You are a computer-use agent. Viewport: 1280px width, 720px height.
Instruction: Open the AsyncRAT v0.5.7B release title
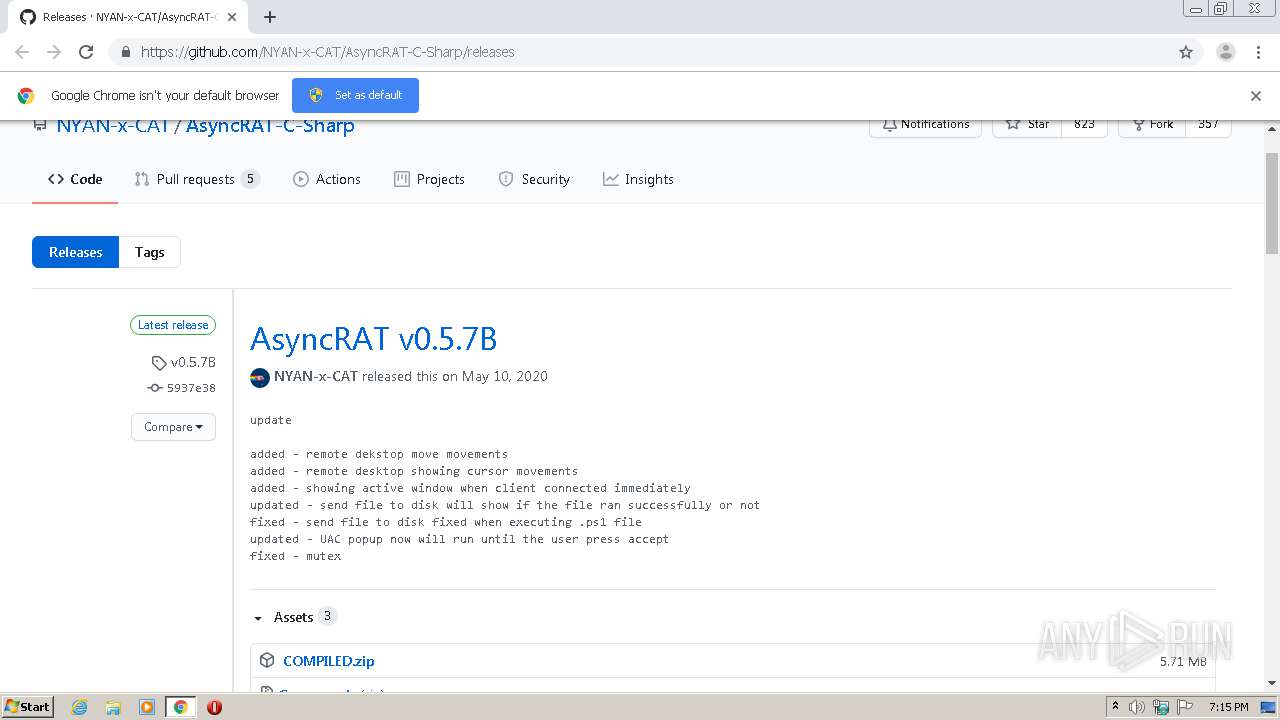pos(373,339)
